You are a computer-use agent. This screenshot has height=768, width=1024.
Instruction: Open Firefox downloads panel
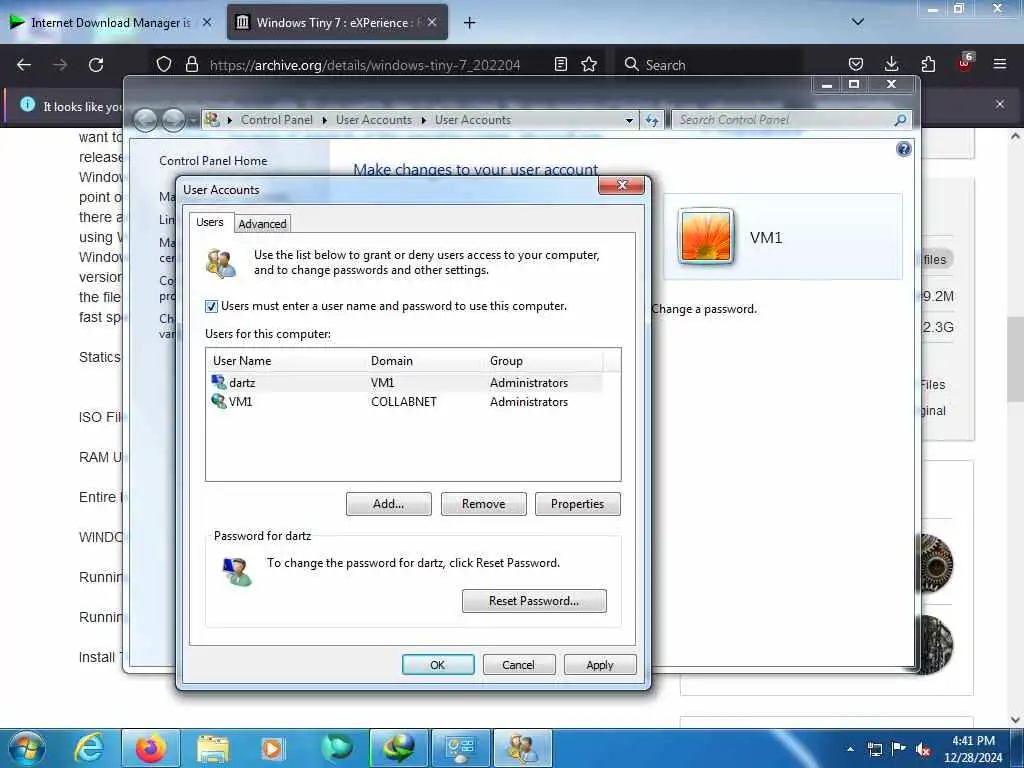pos(891,64)
